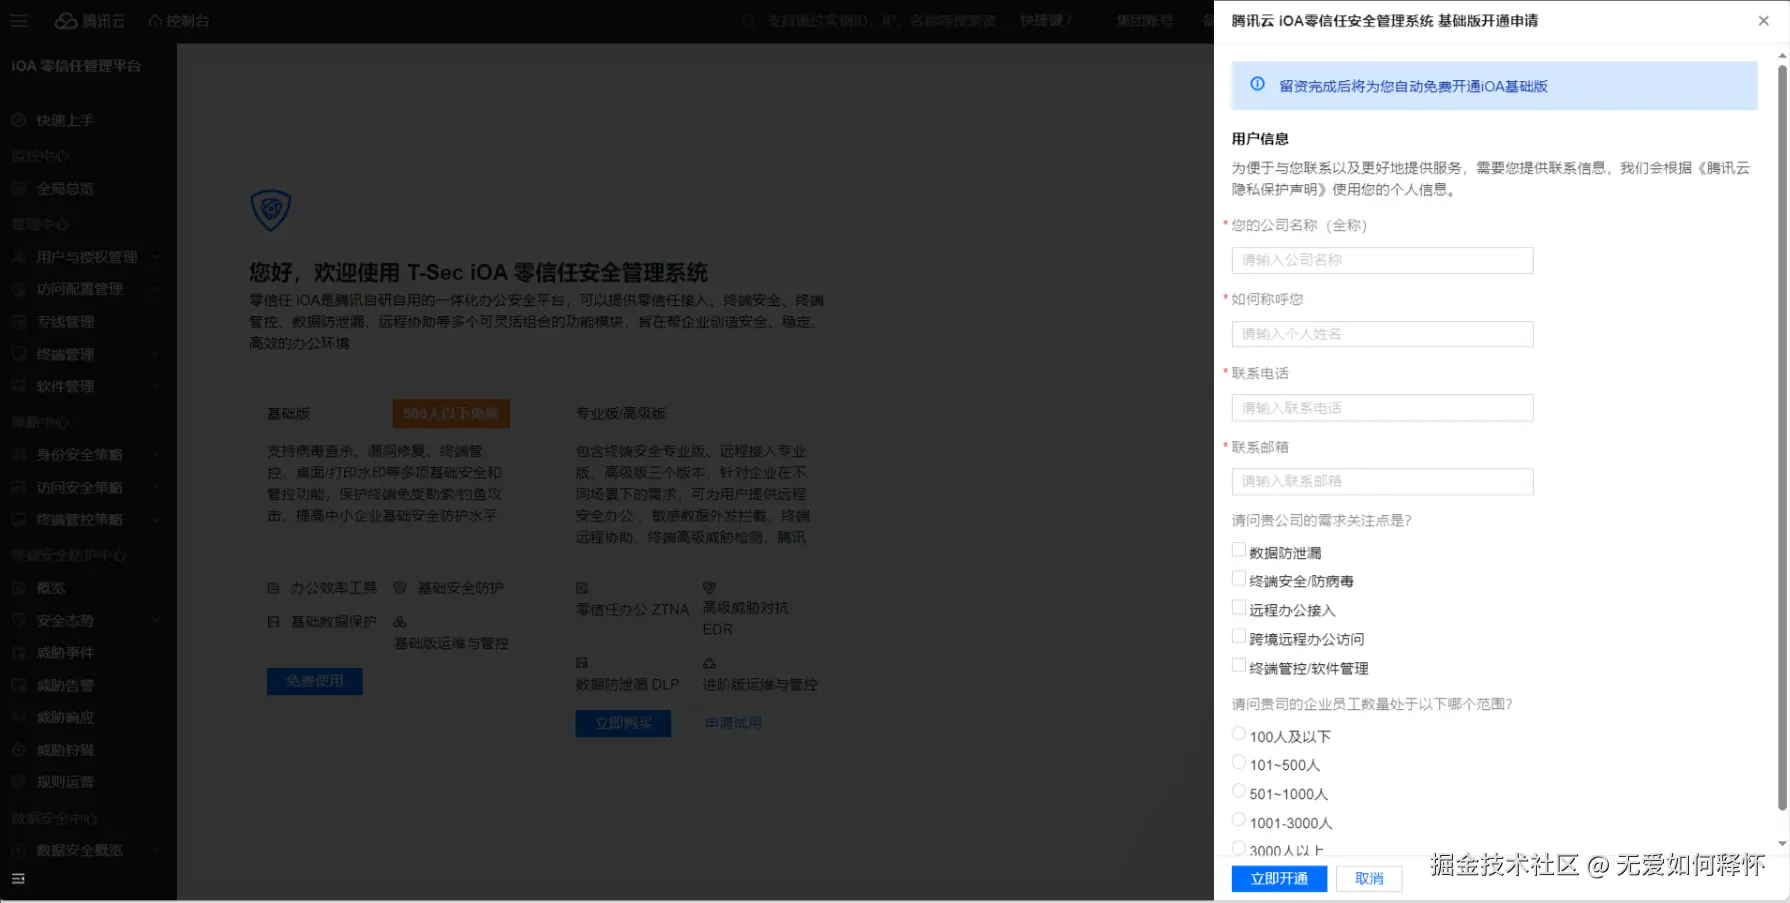The width and height of the screenshot is (1790, 903).
Task: Open the 集团账号 top bar menu
Action: click(1145, 21)
